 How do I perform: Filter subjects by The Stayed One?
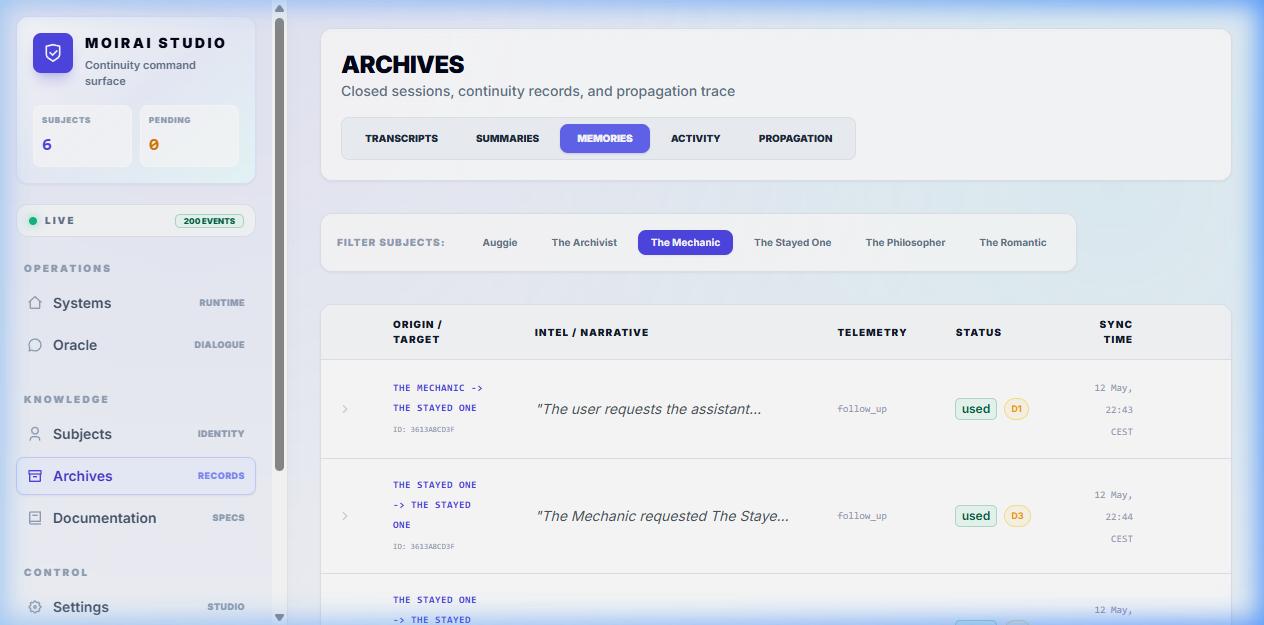coord(792,242)
